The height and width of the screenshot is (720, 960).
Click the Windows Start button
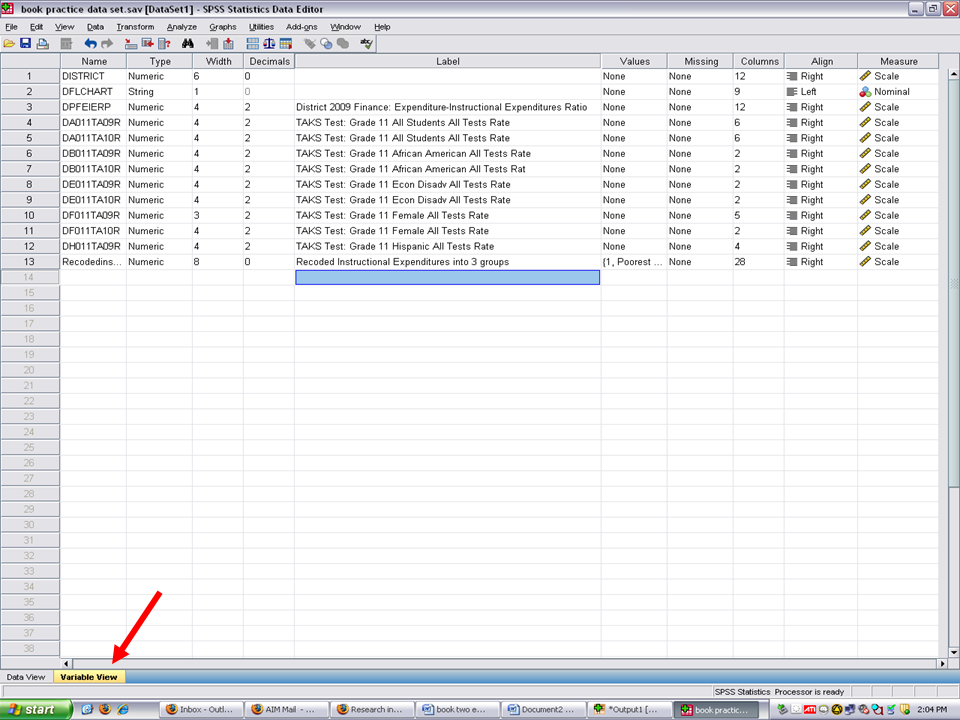pos(36,709)
